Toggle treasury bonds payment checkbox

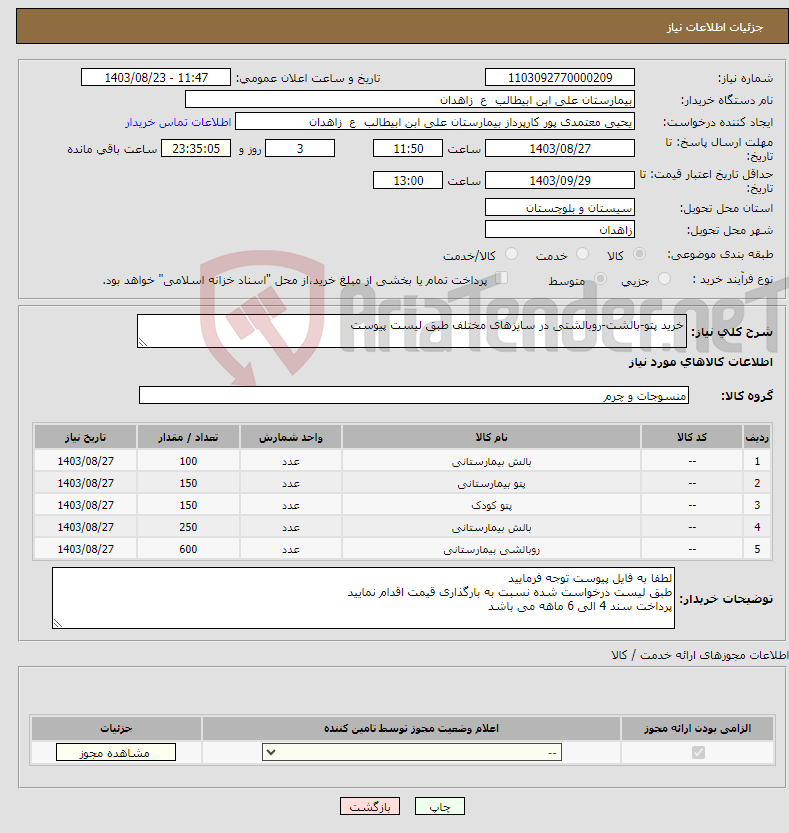pos(501,278)
